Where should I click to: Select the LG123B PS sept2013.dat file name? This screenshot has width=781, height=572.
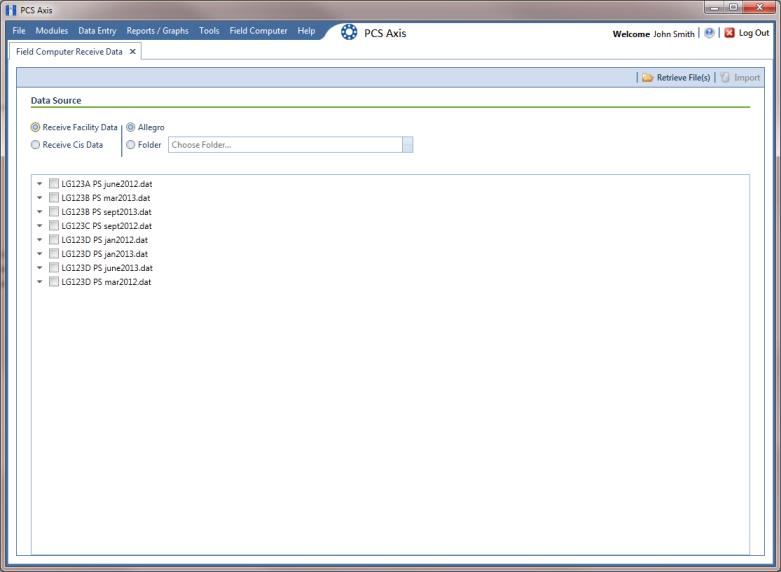(106, 212)
